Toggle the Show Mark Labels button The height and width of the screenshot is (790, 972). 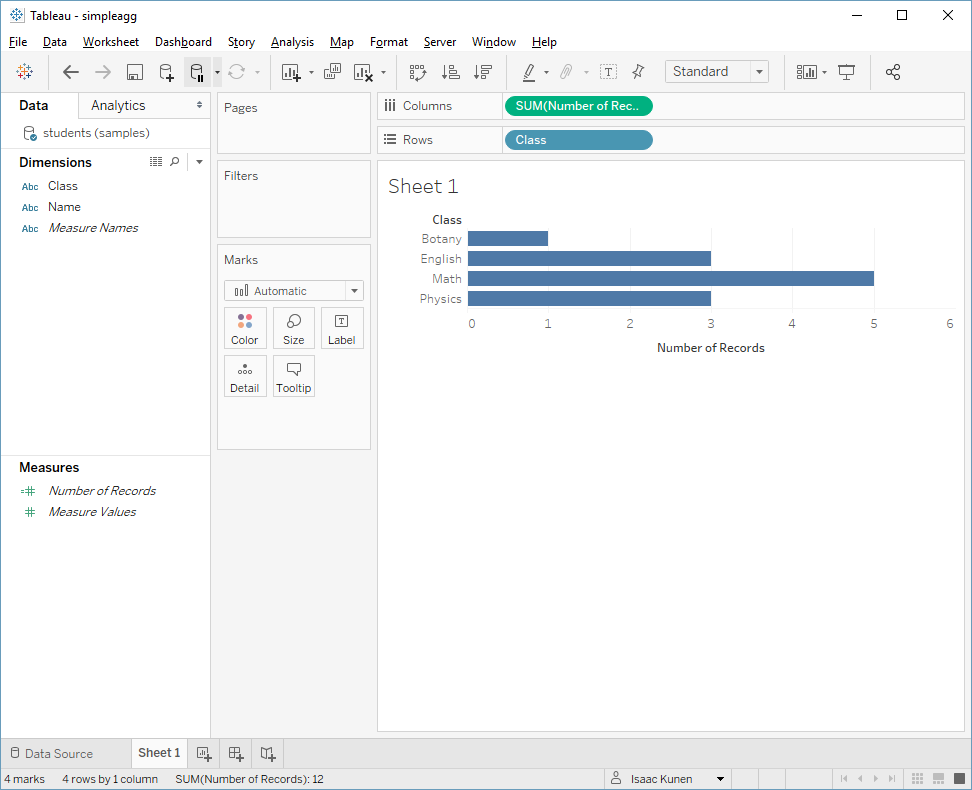(608, 72)
